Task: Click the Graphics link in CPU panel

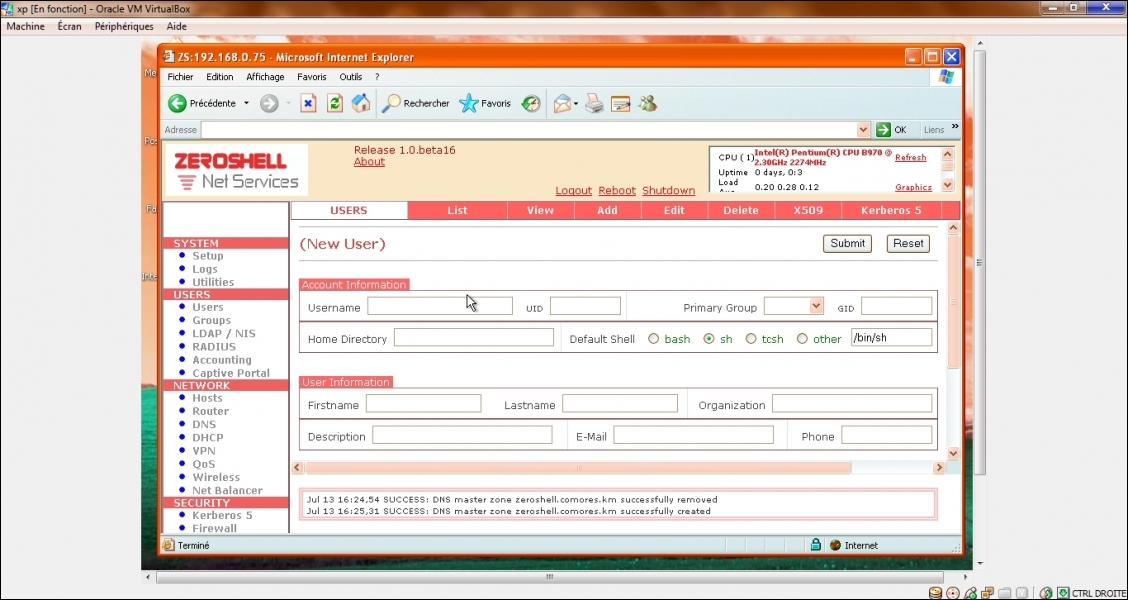Action: tap(914, 187)
